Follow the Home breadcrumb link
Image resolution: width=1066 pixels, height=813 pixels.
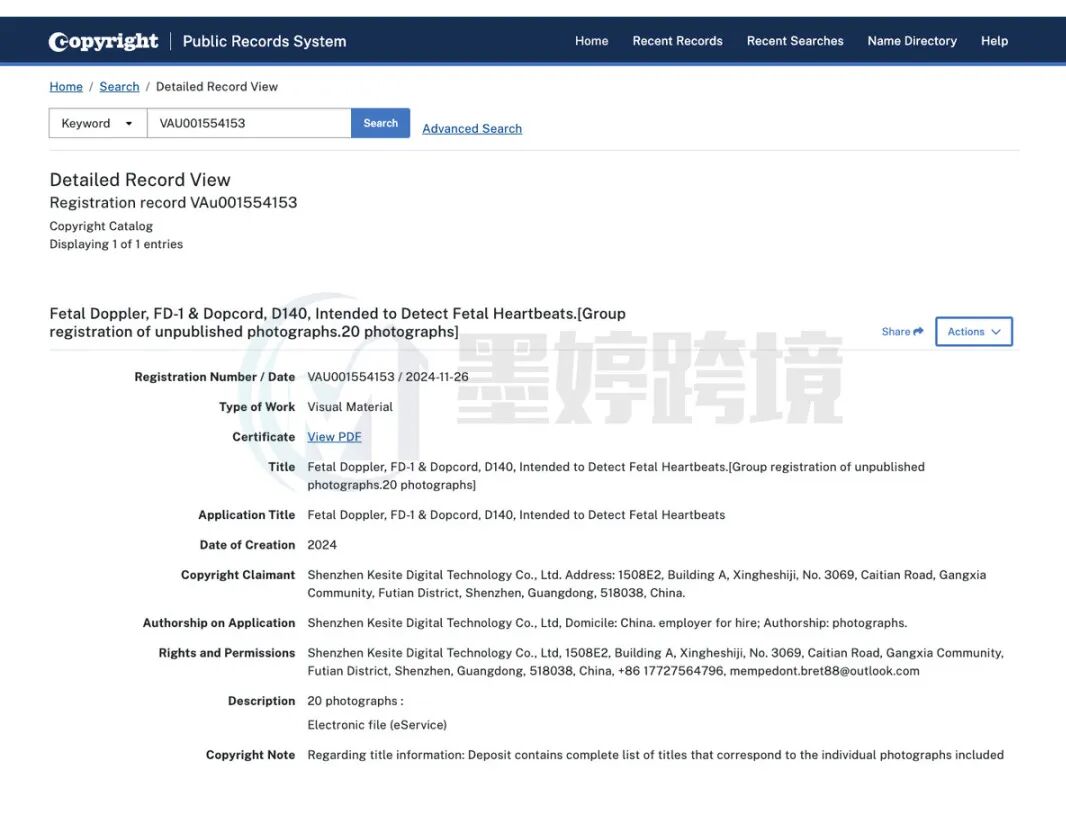pyautogui.click(x=66, y=86)
